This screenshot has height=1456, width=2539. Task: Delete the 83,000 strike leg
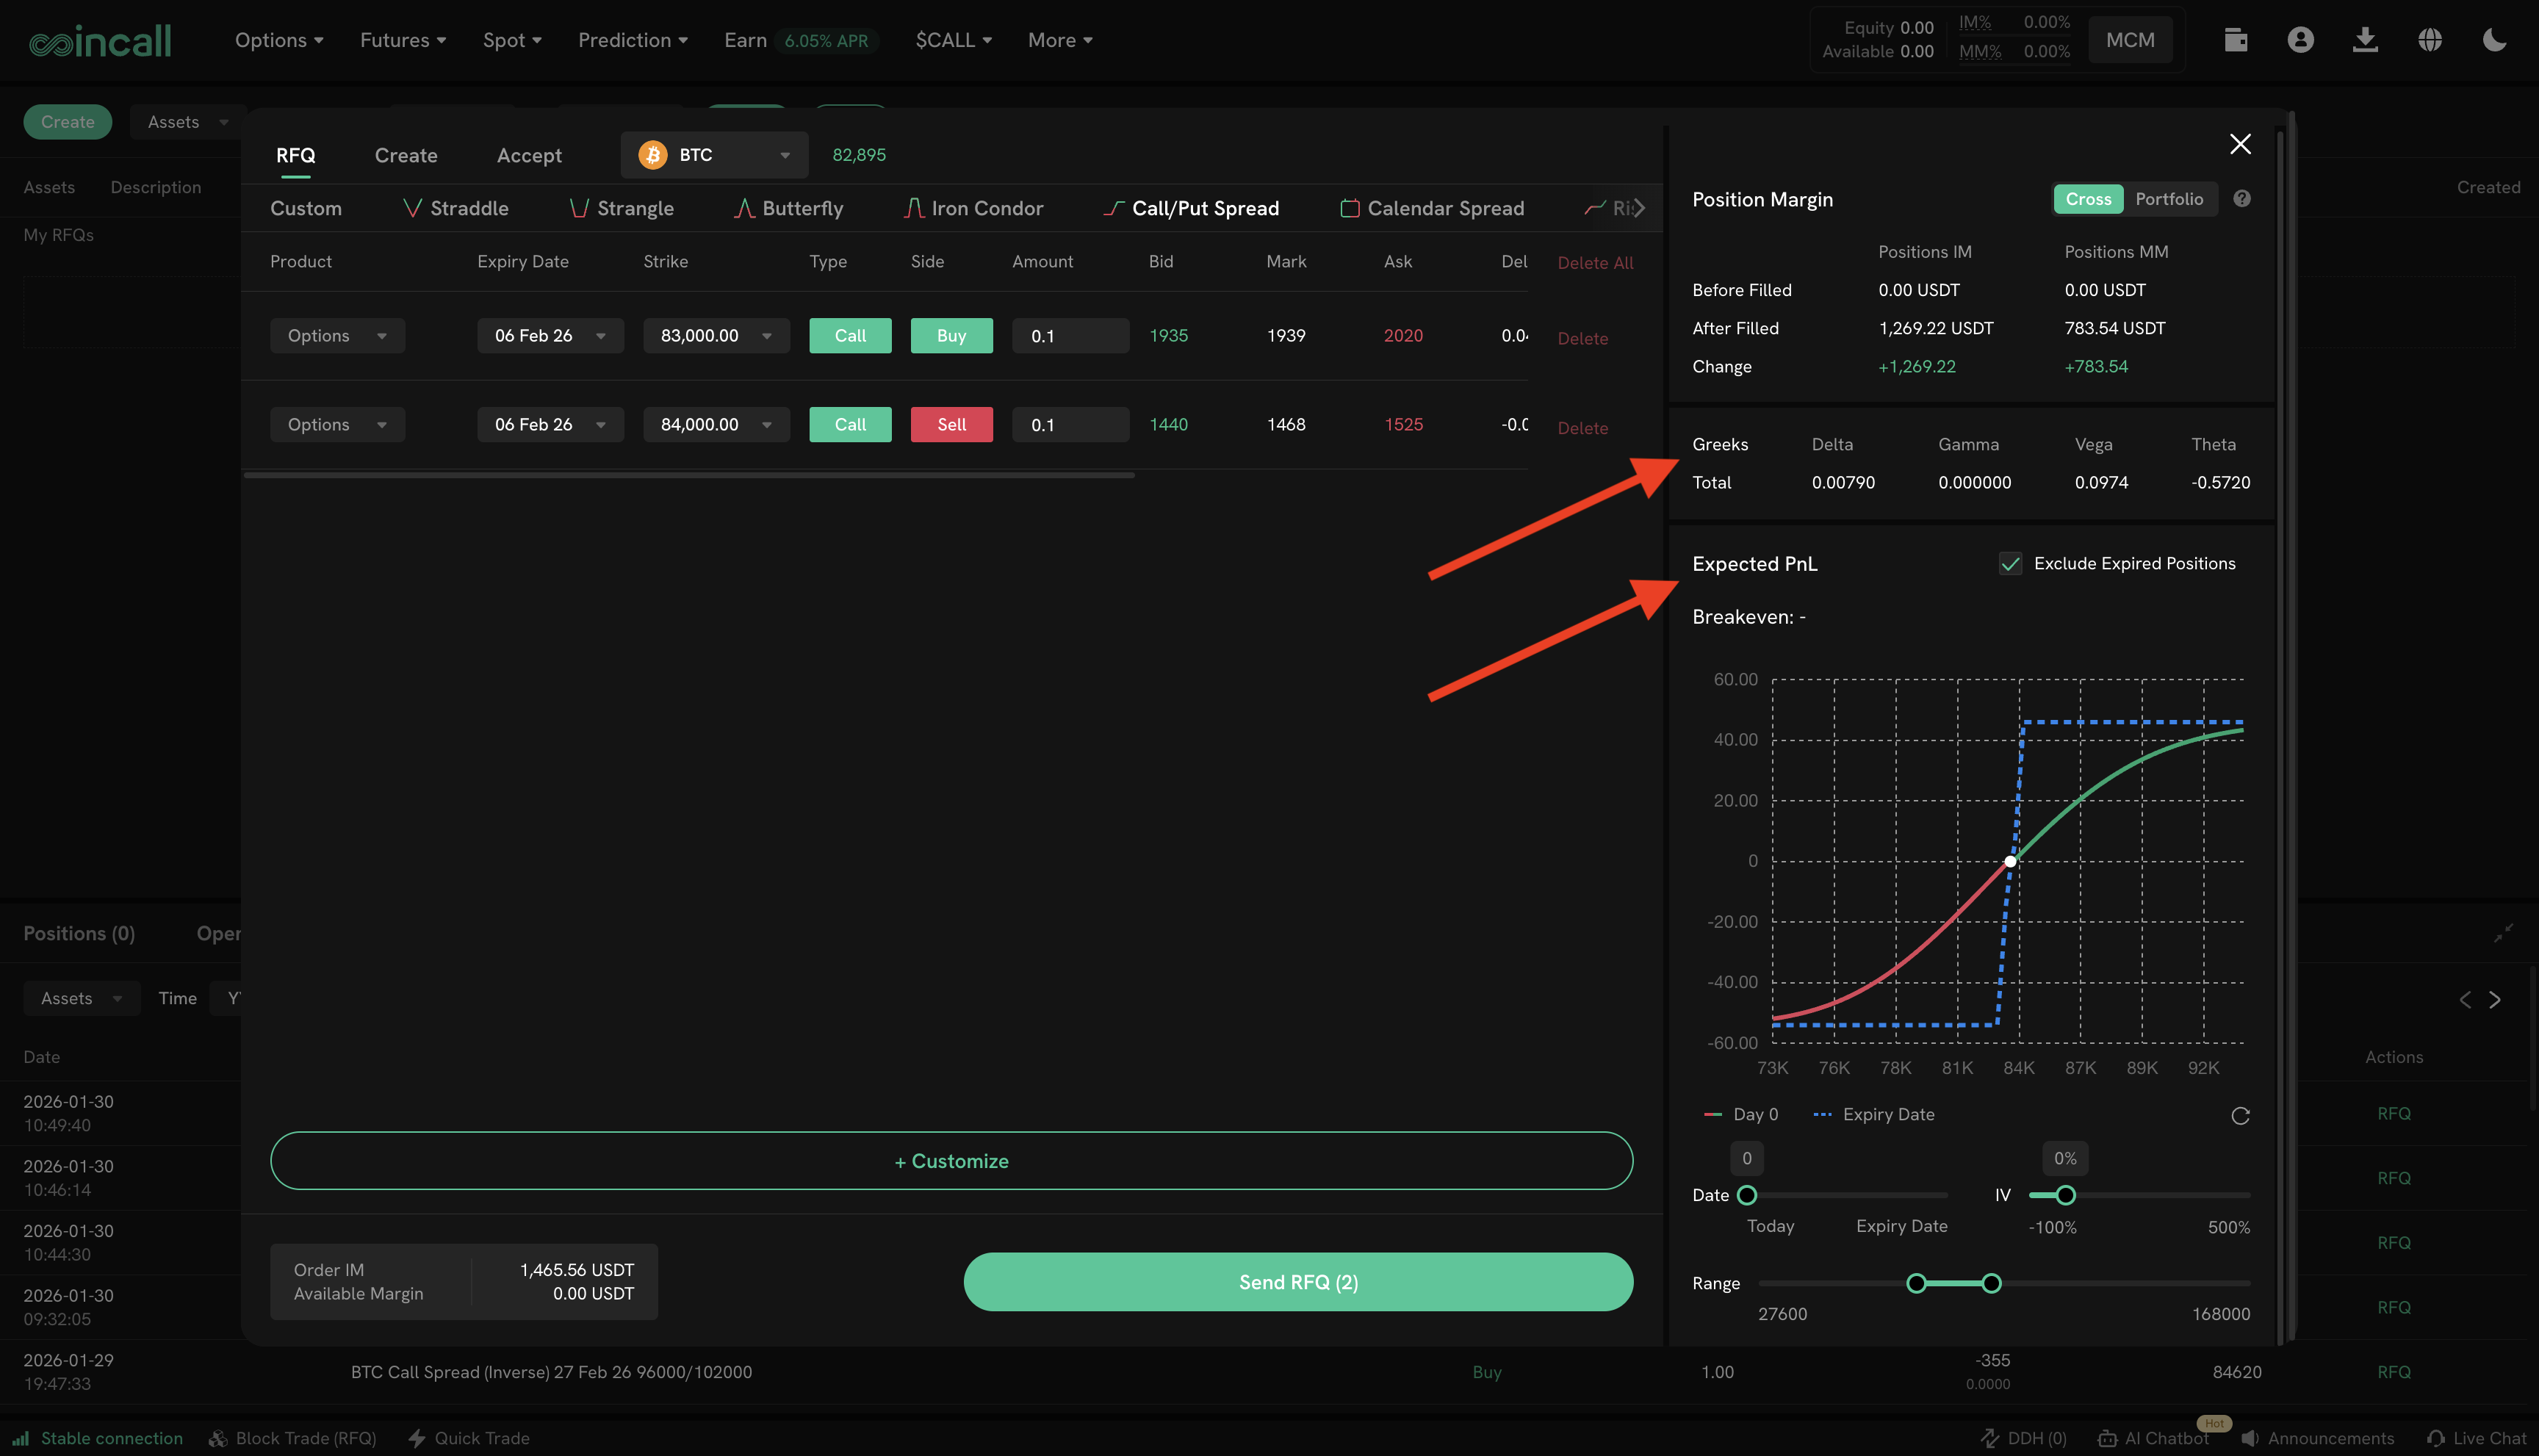(1582, 339)
